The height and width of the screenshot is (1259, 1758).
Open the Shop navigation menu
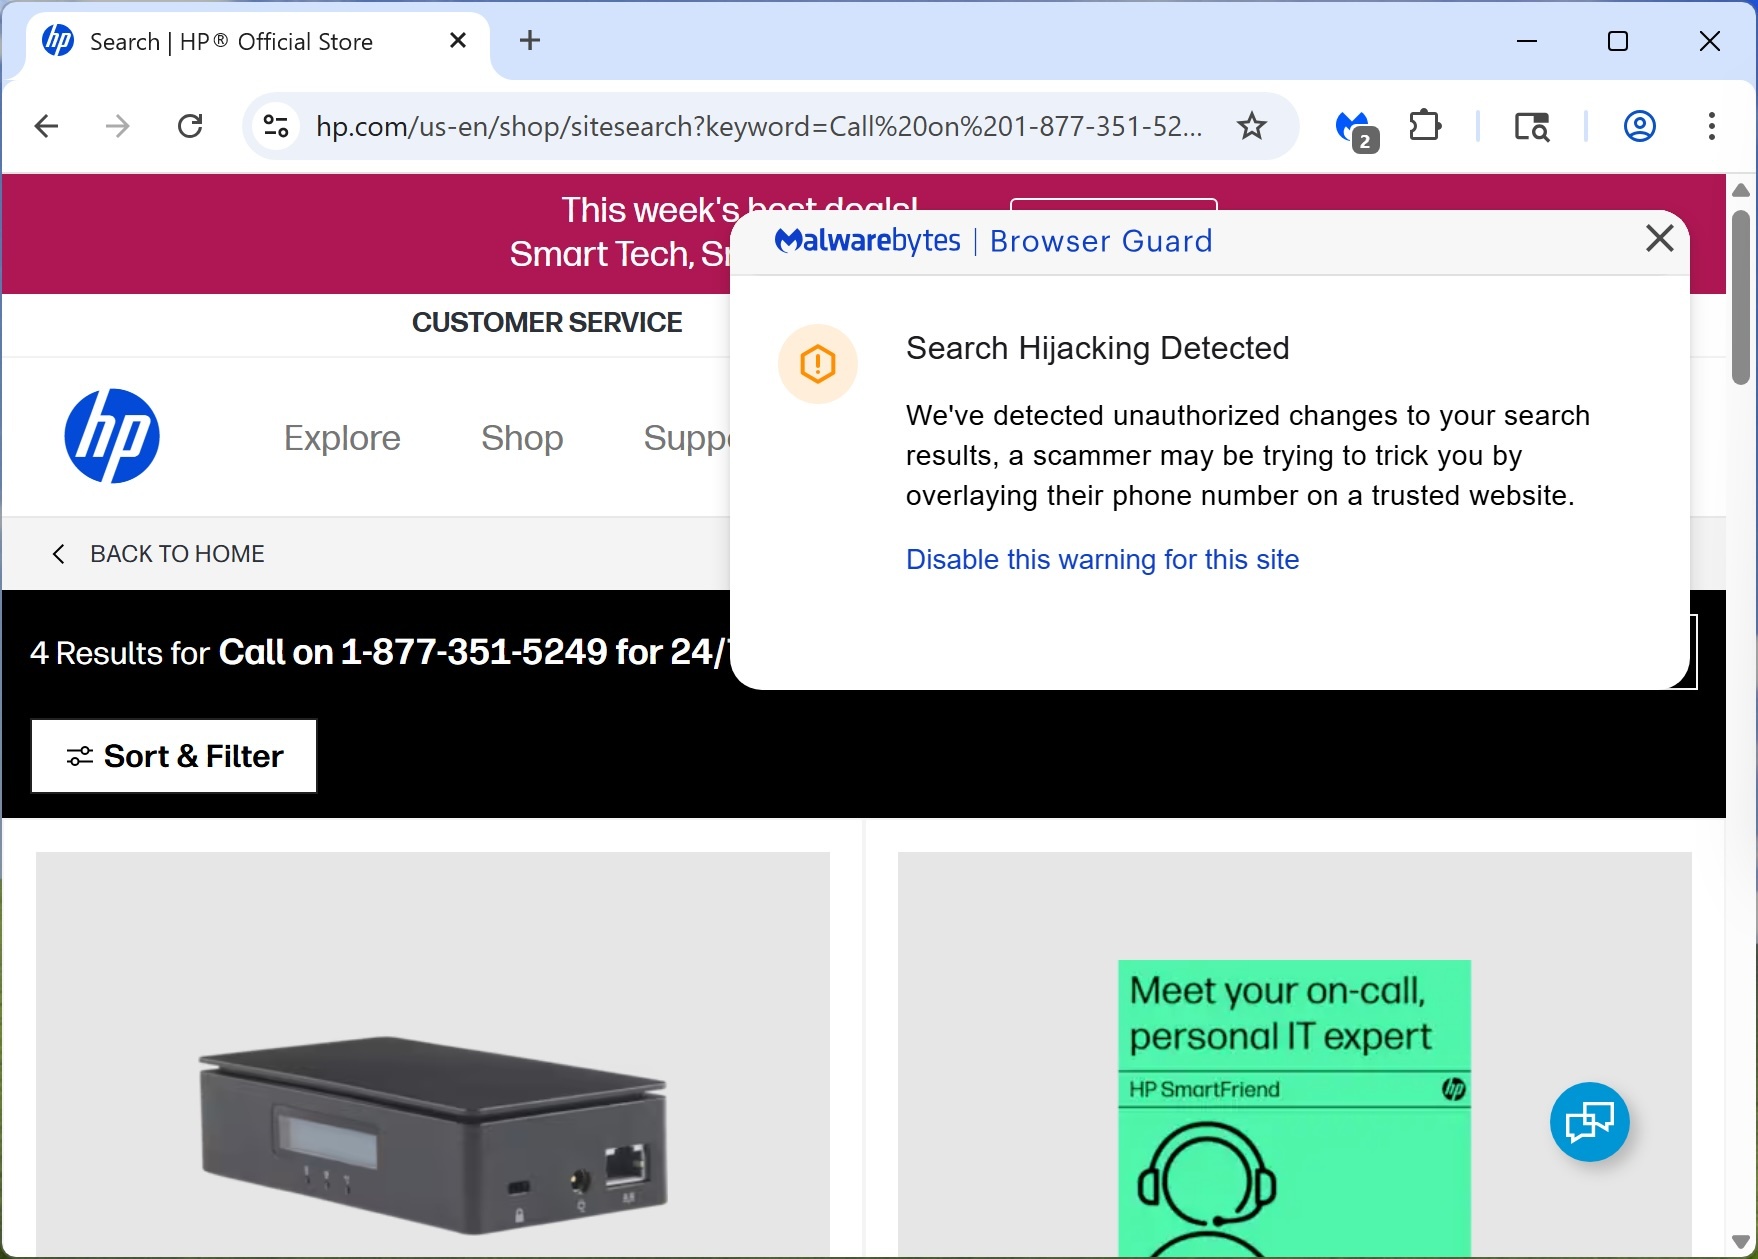(x=522, y=438)
